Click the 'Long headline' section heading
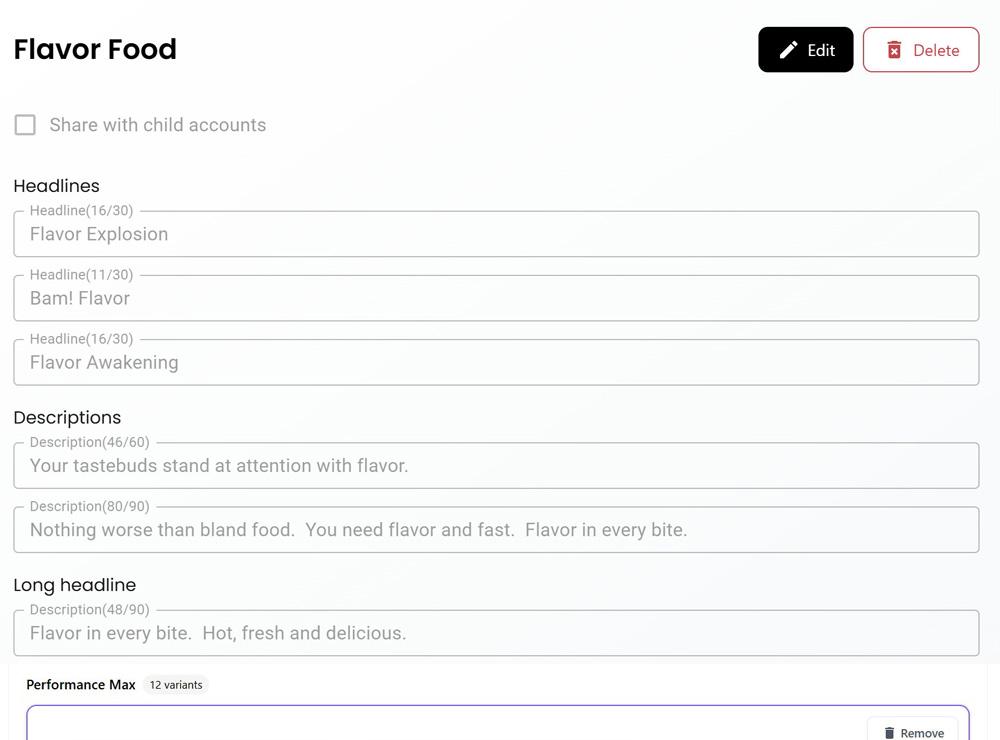The image size is (1000, 740). (x=74, y=585)
